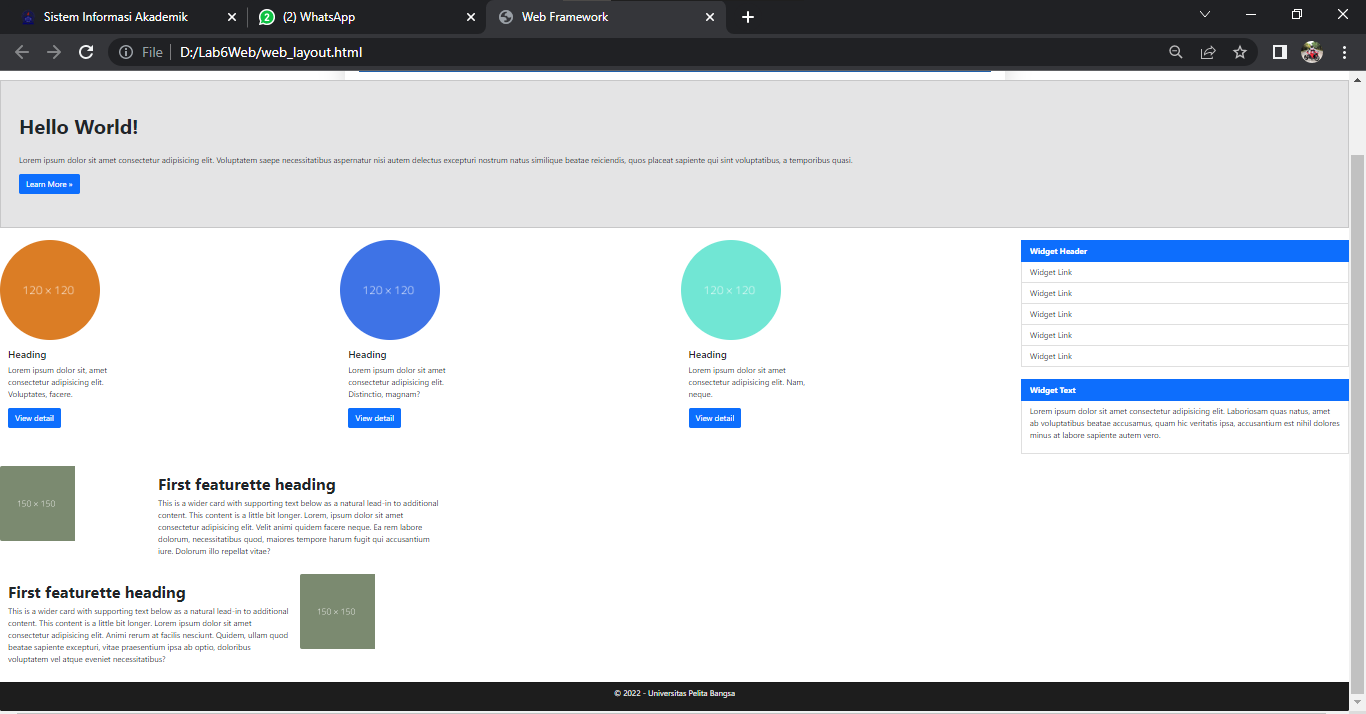Close the Web Framework tab
The width and height of the screenshot is (1366, 714).
tap(710, 17)
